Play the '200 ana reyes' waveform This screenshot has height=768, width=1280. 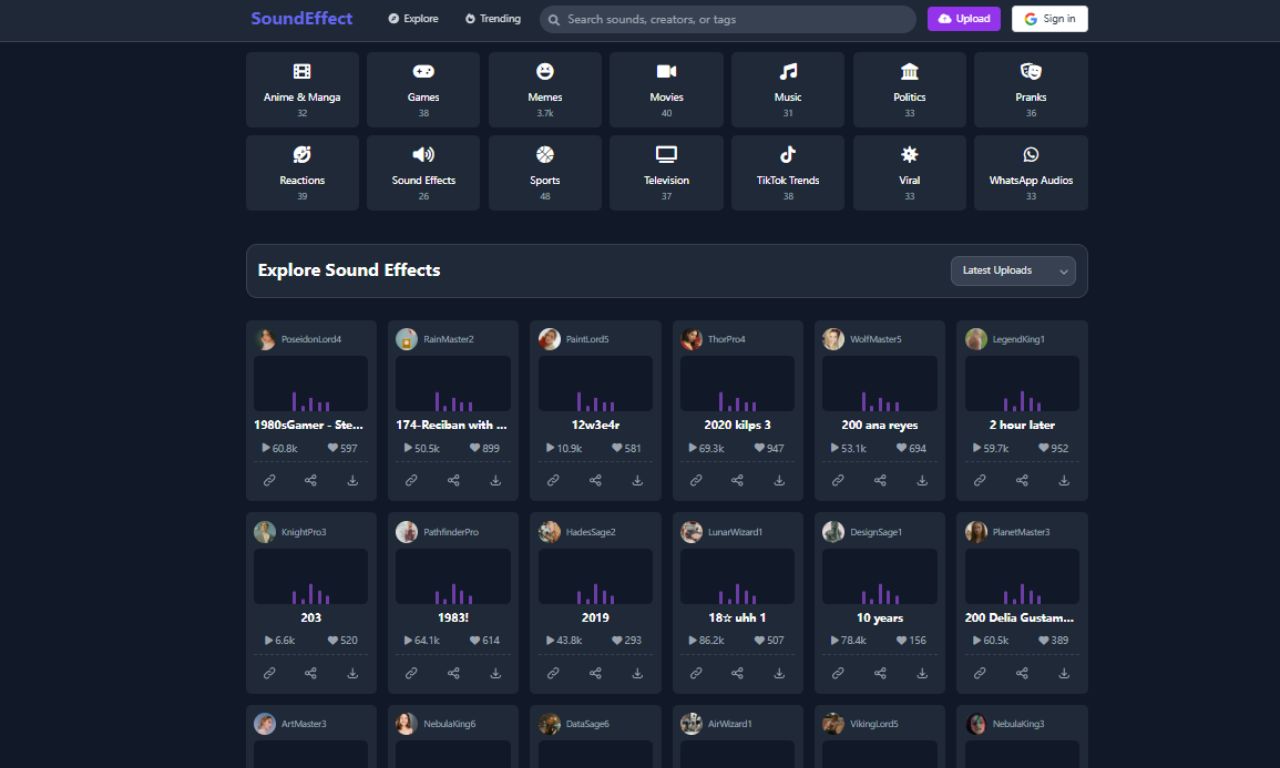[x=879, y=384]
